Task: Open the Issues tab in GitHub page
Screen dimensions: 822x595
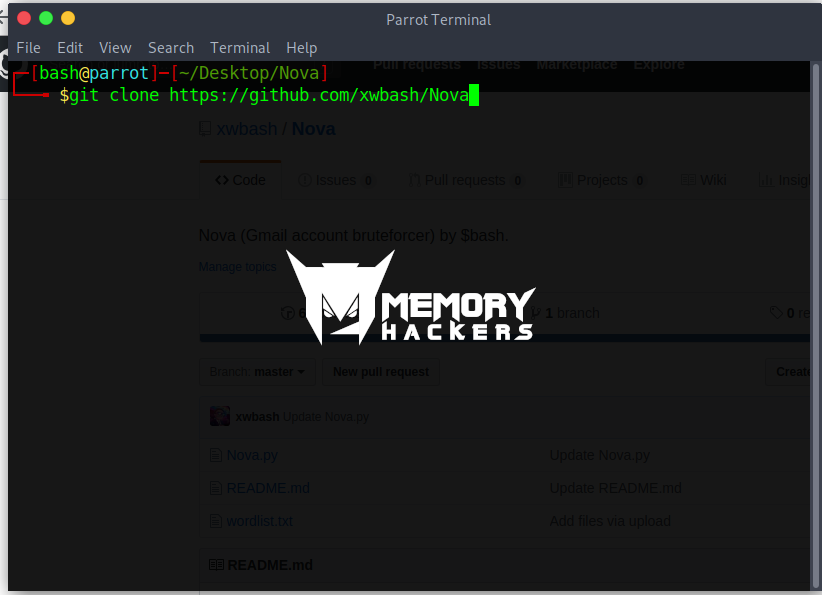Action: (x=336, y=180)
